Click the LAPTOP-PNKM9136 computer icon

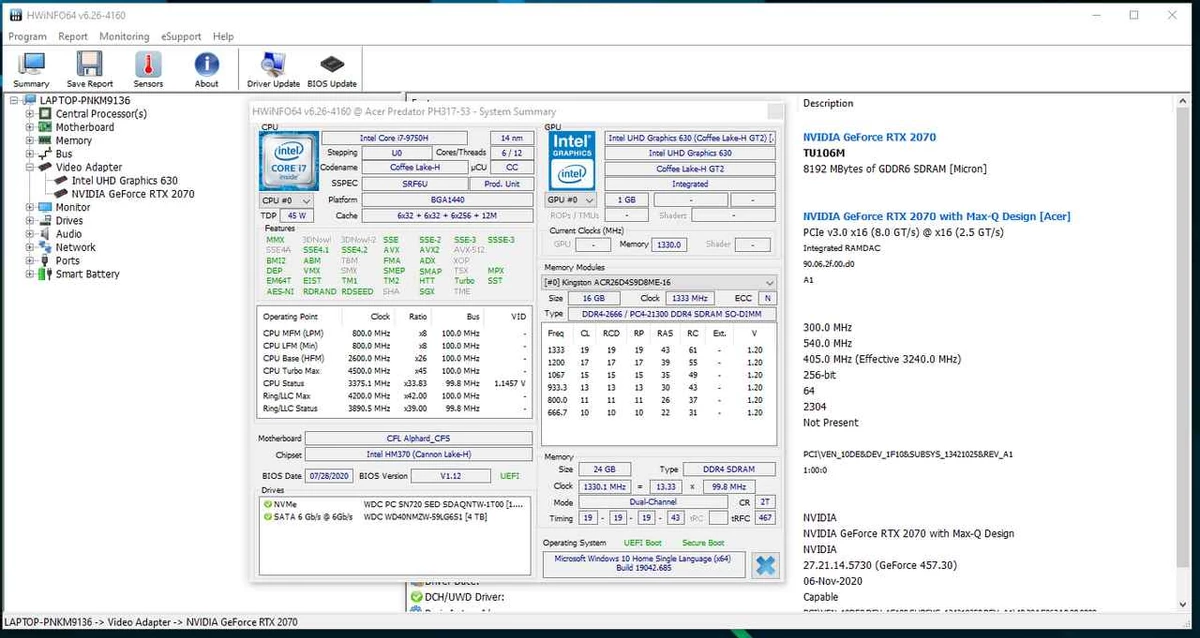29,101
